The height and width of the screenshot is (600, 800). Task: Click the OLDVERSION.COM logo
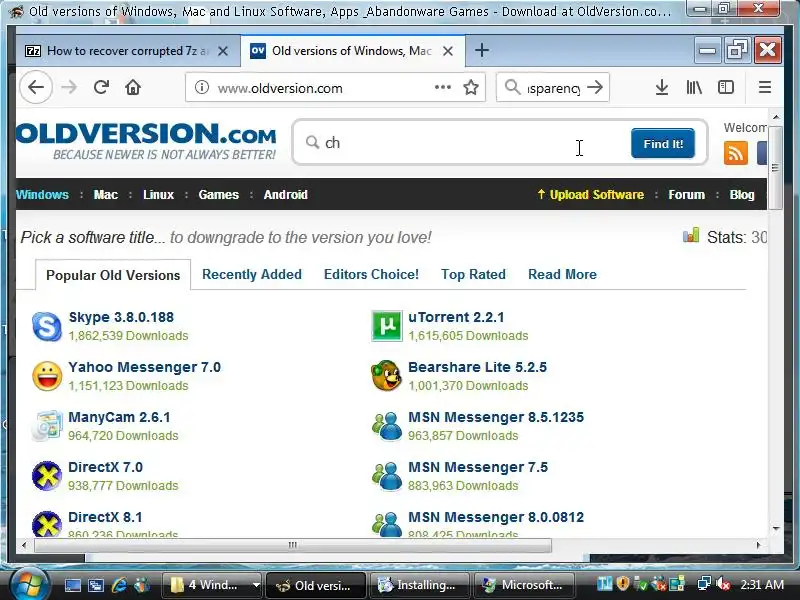point(146,141)
